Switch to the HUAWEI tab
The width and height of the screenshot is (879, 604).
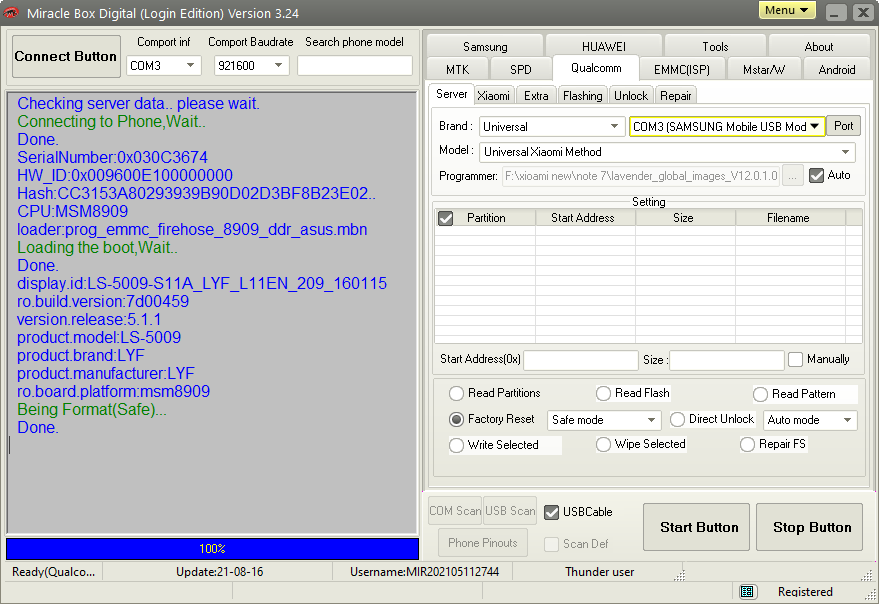coord(604,47)
